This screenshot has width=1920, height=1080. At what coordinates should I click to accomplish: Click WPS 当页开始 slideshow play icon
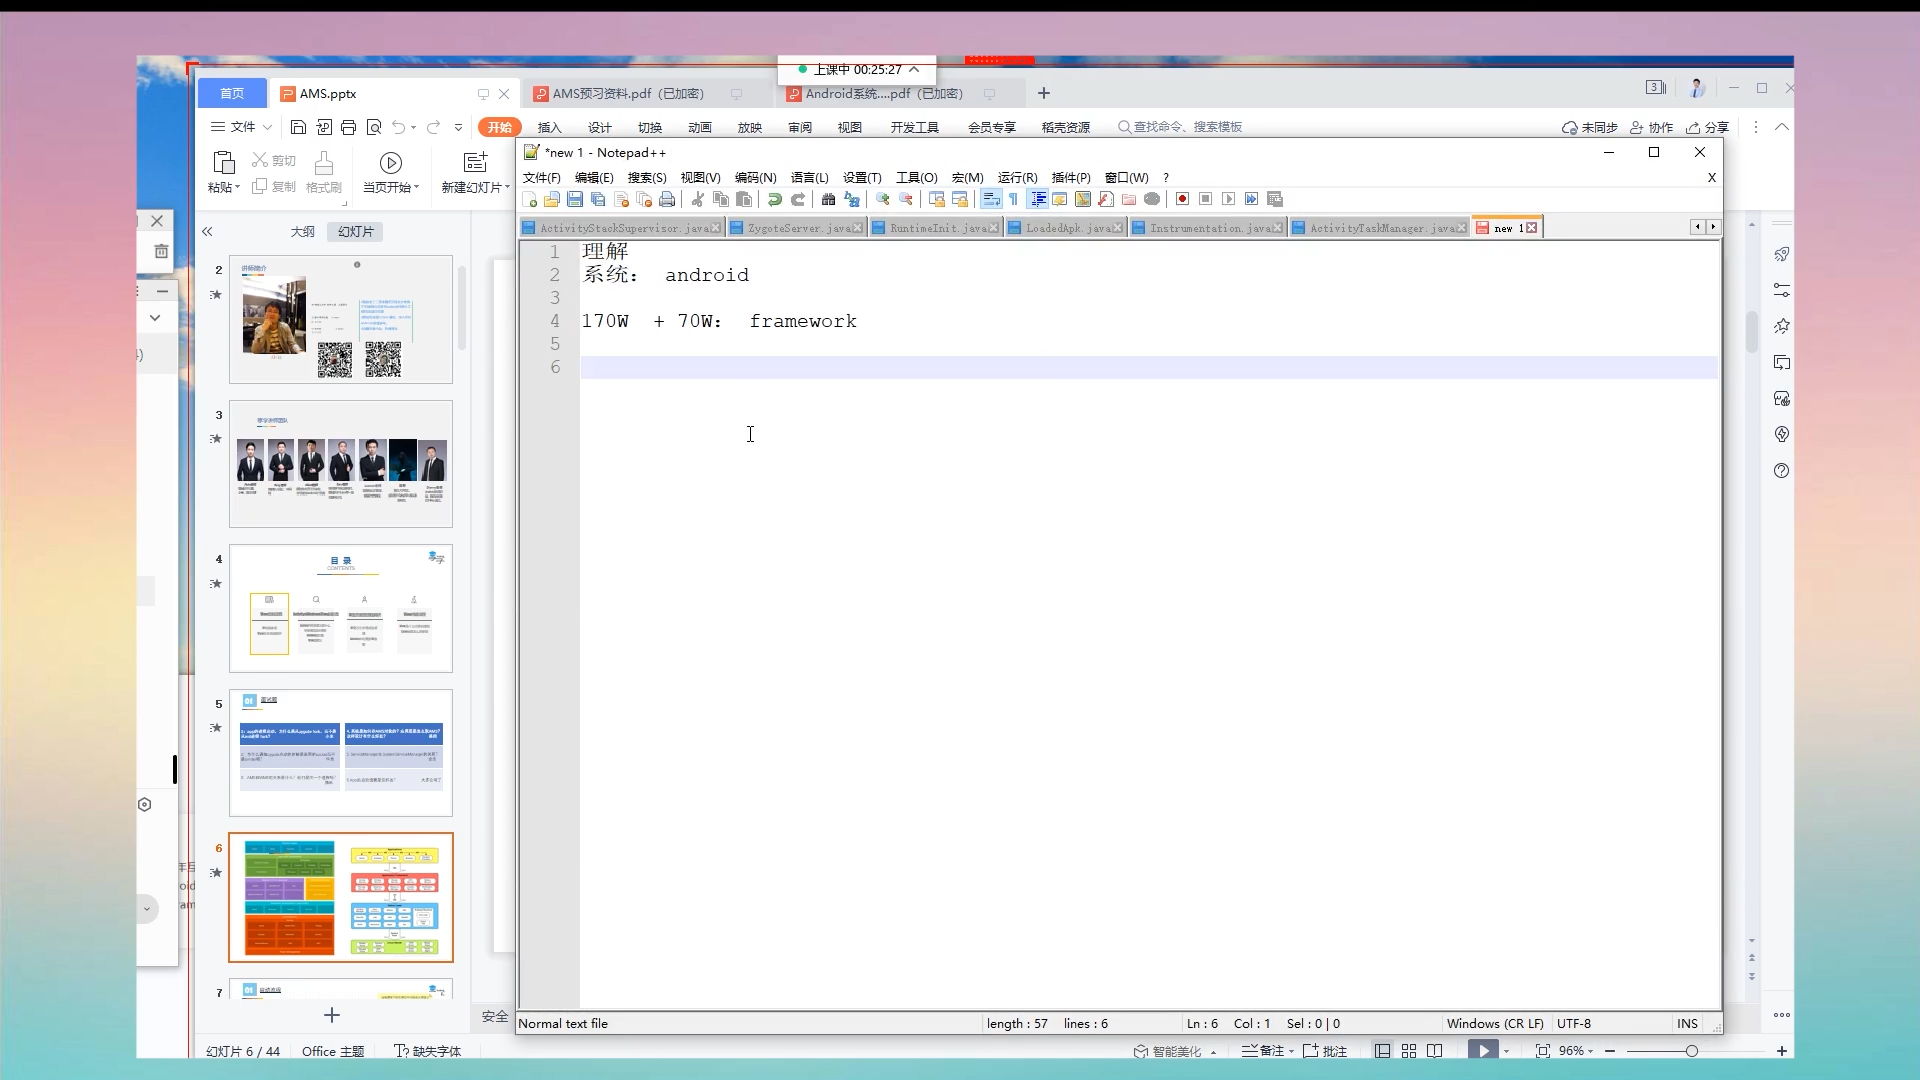(x=390, y=163)
